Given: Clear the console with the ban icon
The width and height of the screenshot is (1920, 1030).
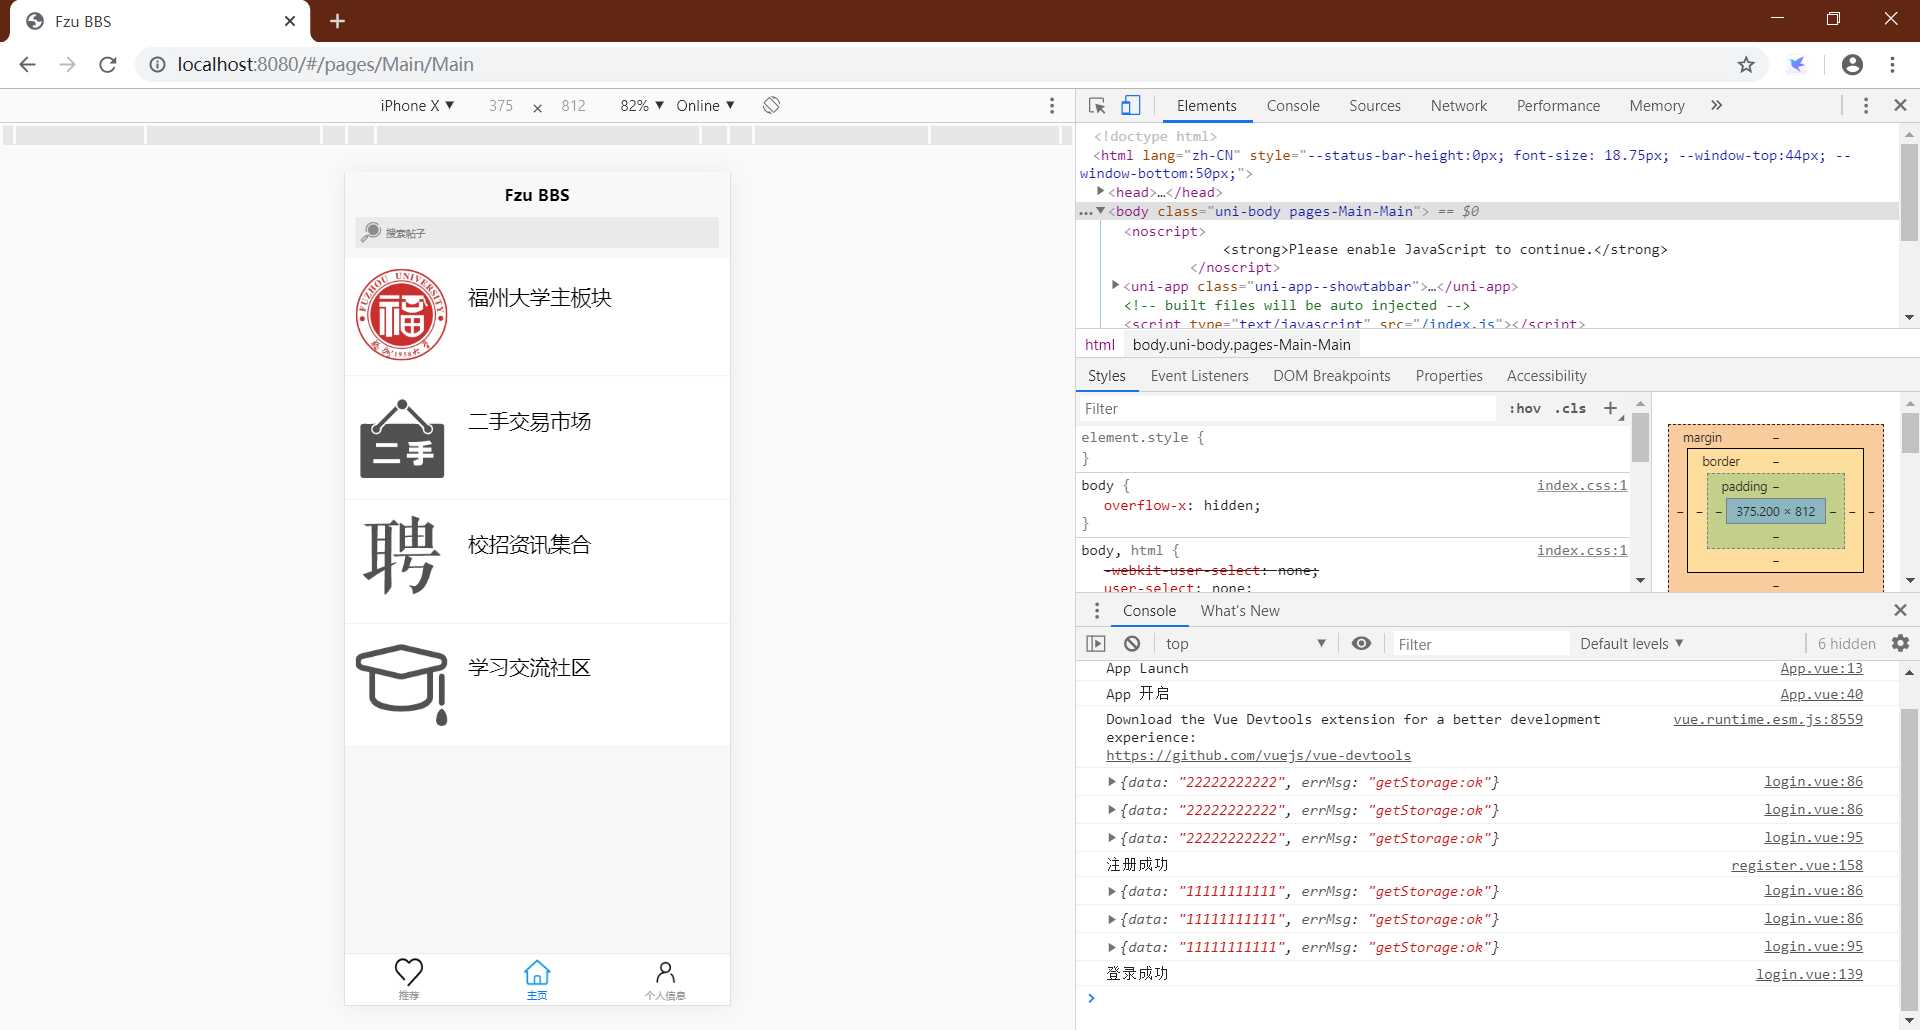Looking at the screenshot, I should click(x=1132, y=643).
